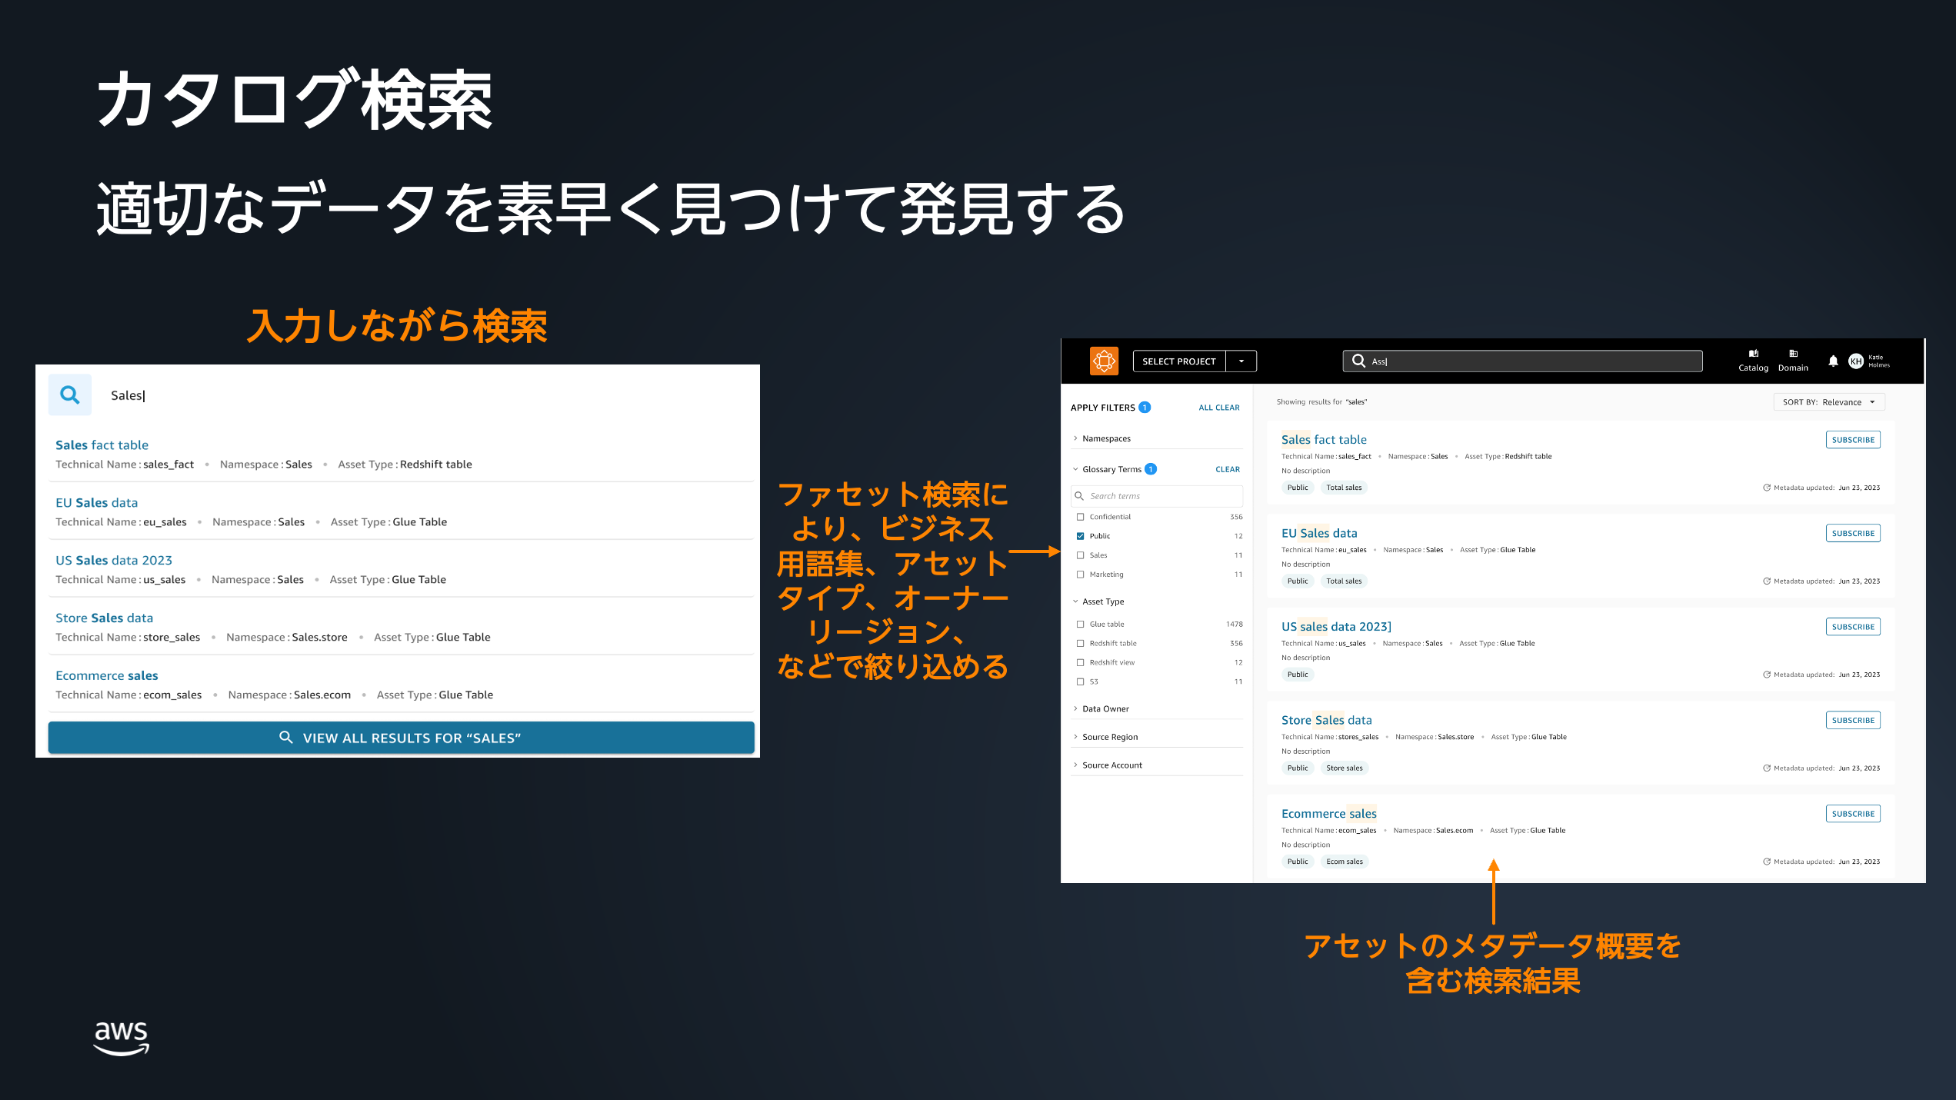Click the header search magnifier icon
1956x1100 pixels.
pyautogui.click(x=1358, y=361)
